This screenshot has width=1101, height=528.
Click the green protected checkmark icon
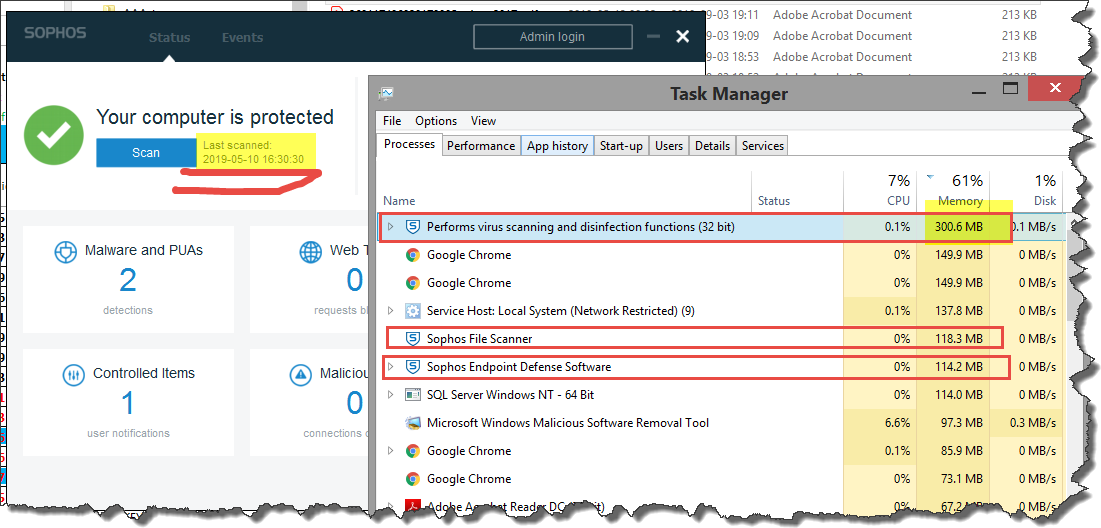(x=54, y=136)
